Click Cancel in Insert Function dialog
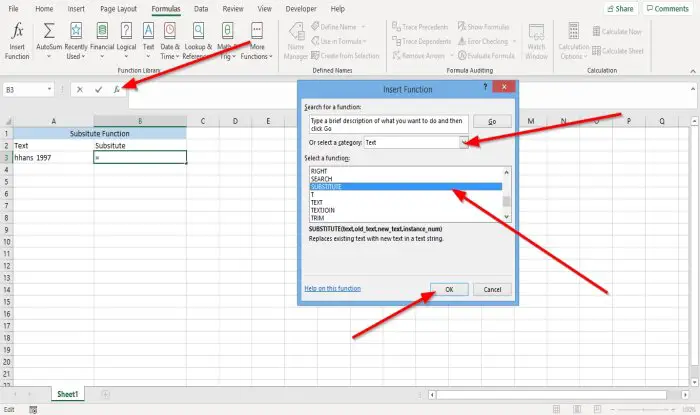This screenshot has height=415, width=700. point(492,289)
